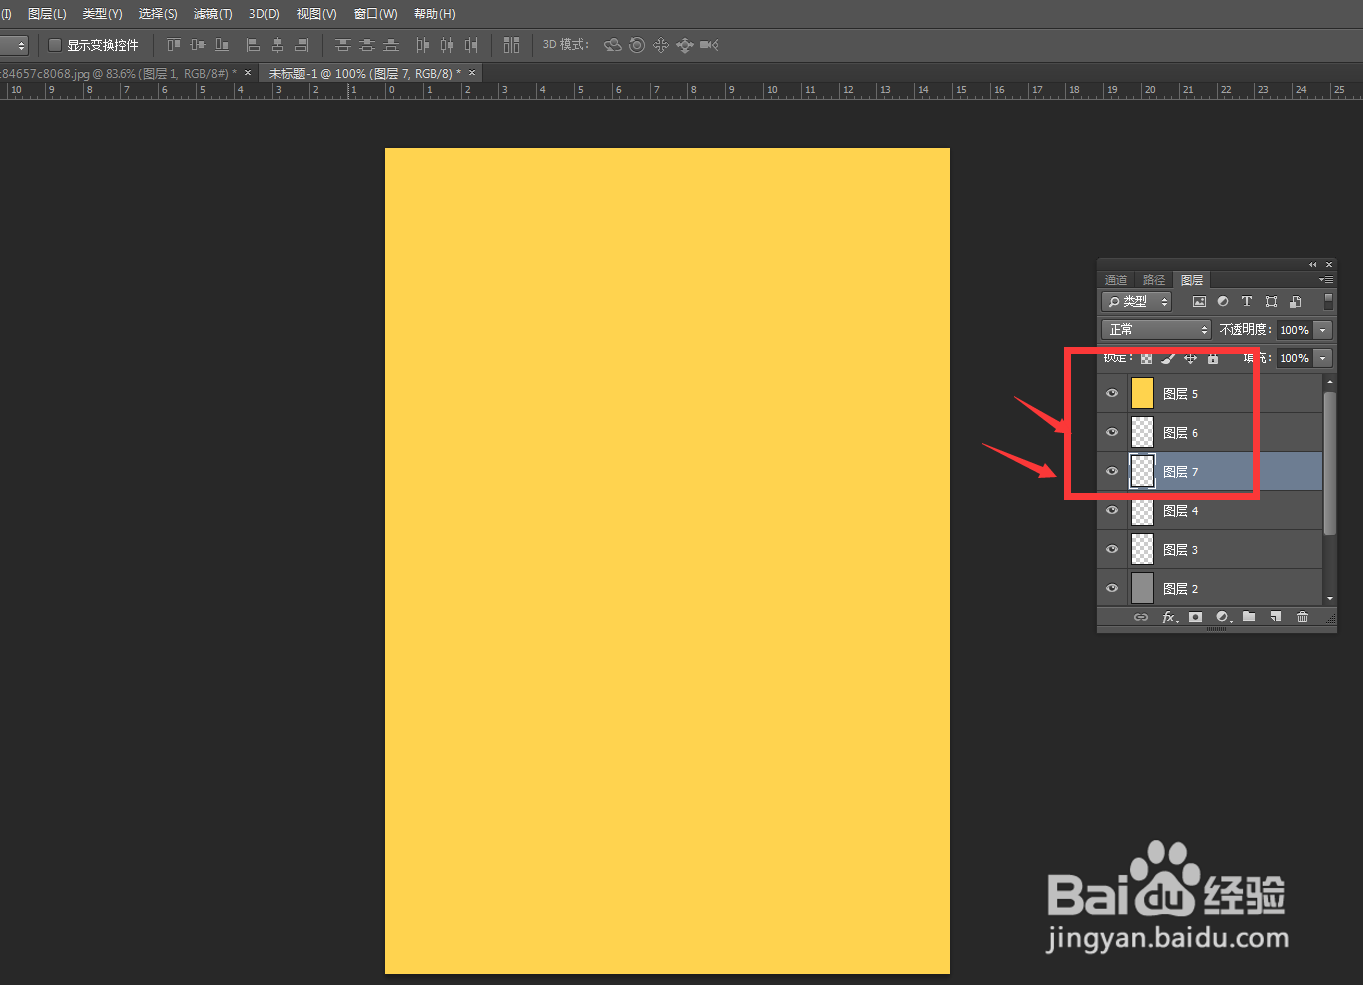Click the auto-align layers icon
Image resolution: width=1363 pixels, height=985 pixels.
click(x=511, y=45)
